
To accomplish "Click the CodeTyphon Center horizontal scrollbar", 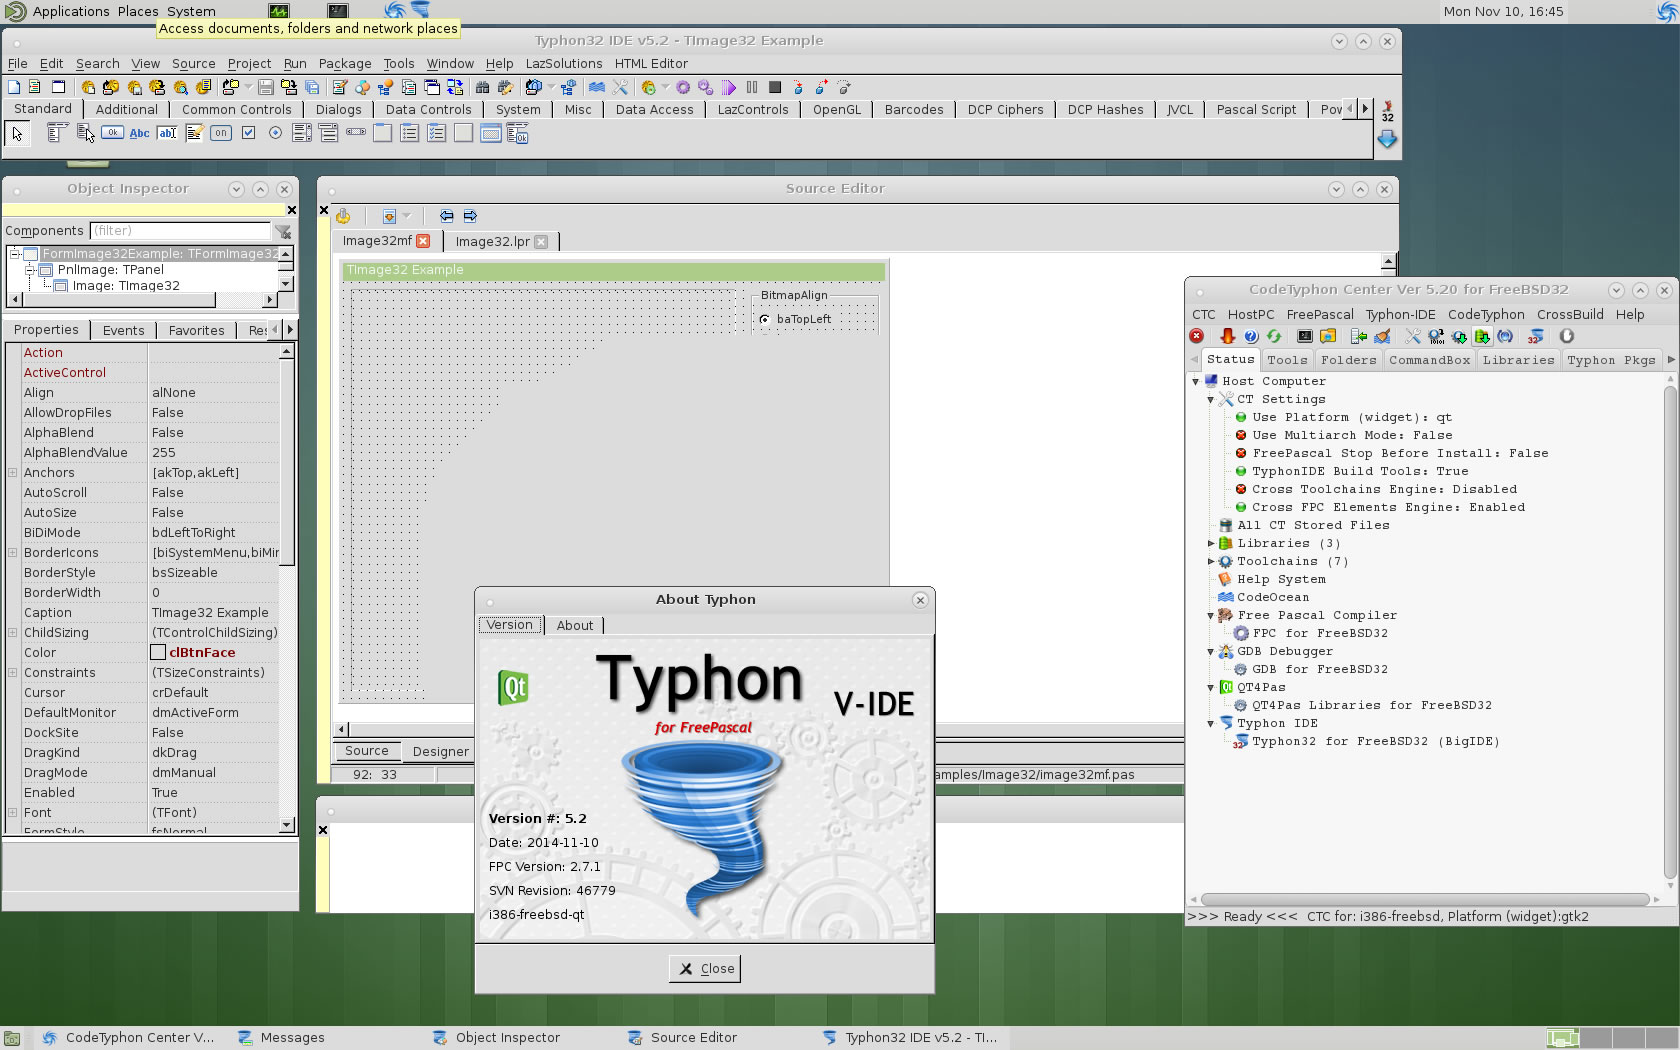I will [x=1424, y=899].
